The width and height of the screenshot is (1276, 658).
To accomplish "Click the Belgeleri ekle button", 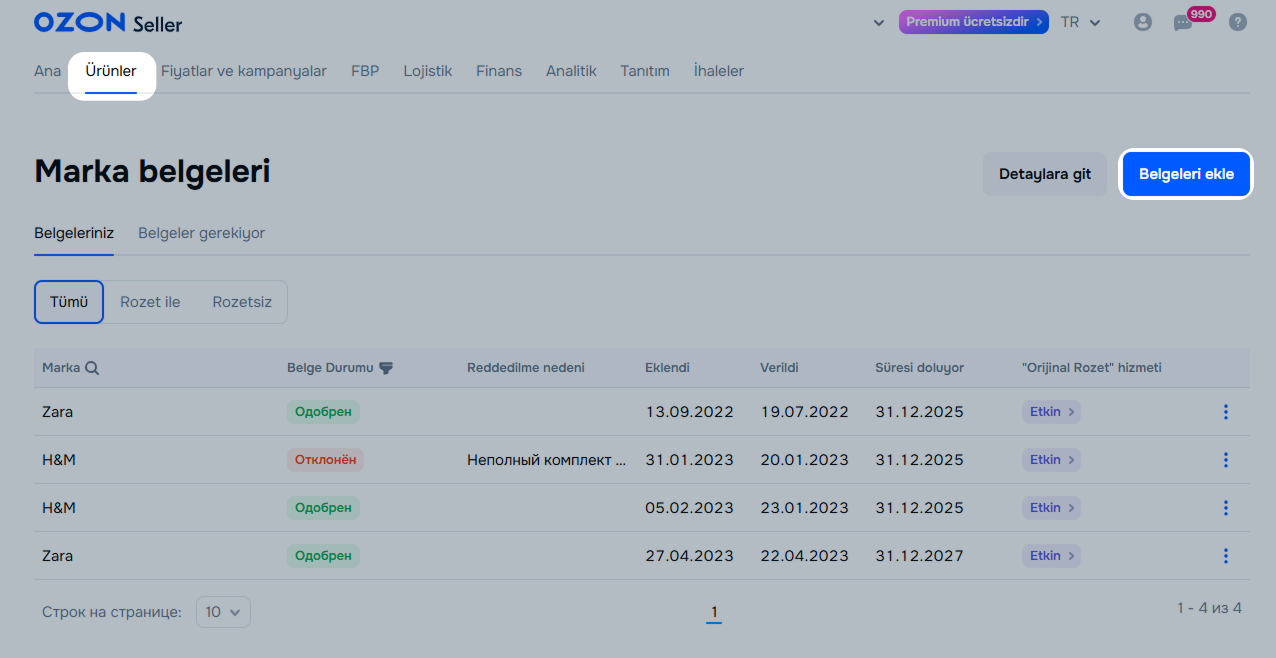I will (x=1186, y=174).
